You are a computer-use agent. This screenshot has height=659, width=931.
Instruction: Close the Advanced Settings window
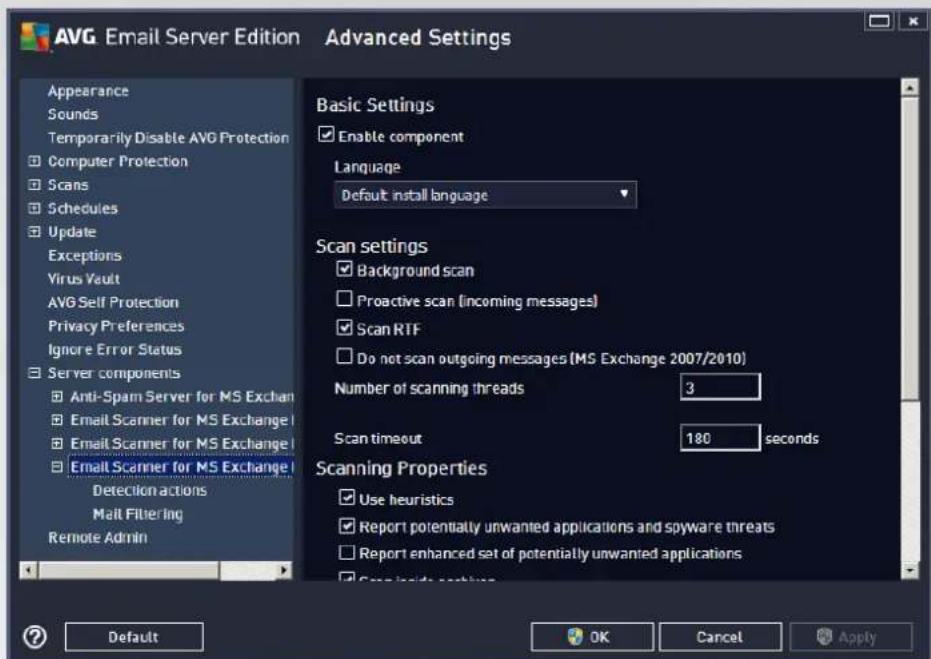click(913, 21)
